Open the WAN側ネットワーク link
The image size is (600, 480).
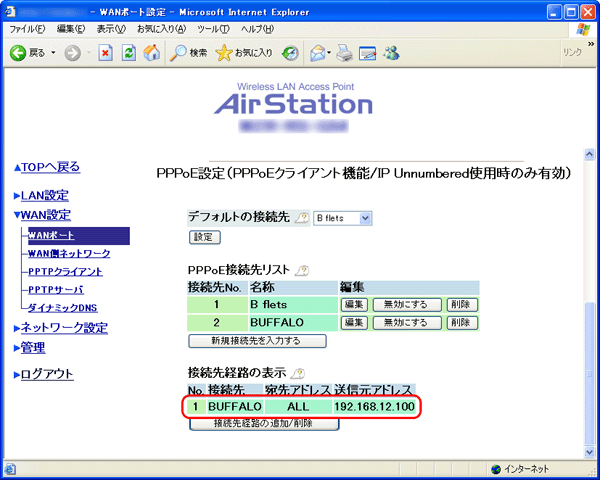point(69,253)
